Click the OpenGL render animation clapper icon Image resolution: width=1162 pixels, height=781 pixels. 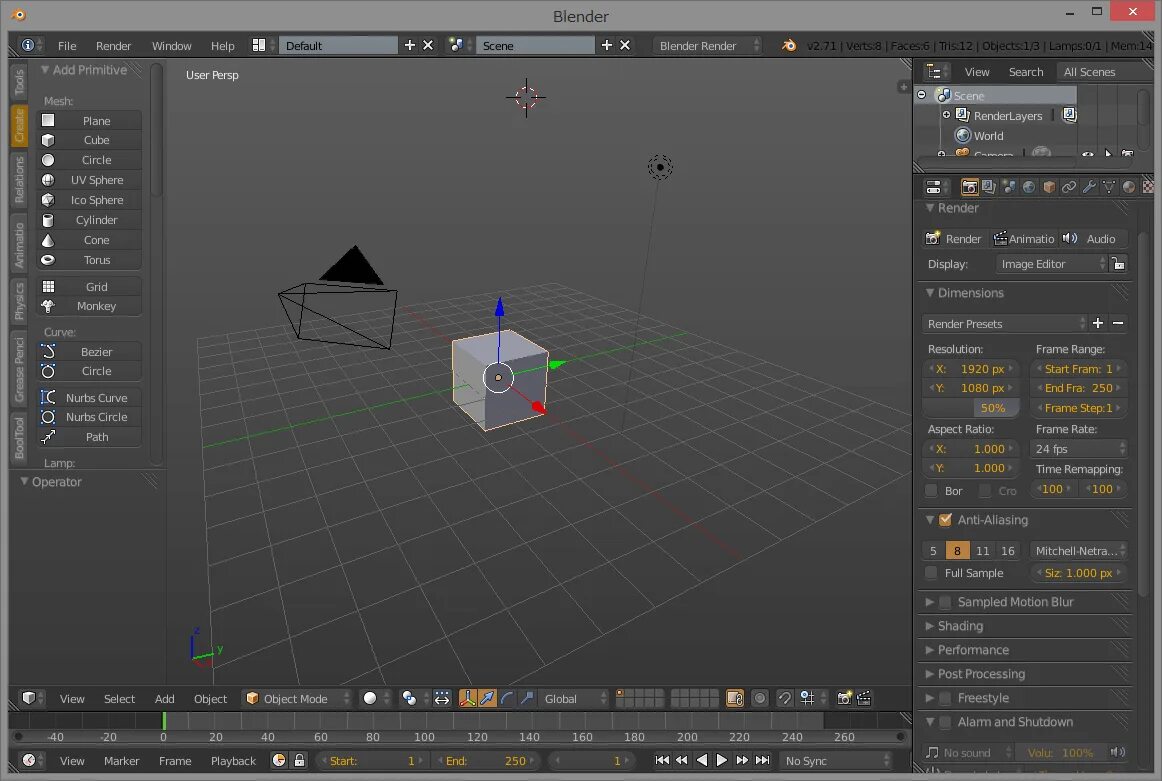point(864,698)
